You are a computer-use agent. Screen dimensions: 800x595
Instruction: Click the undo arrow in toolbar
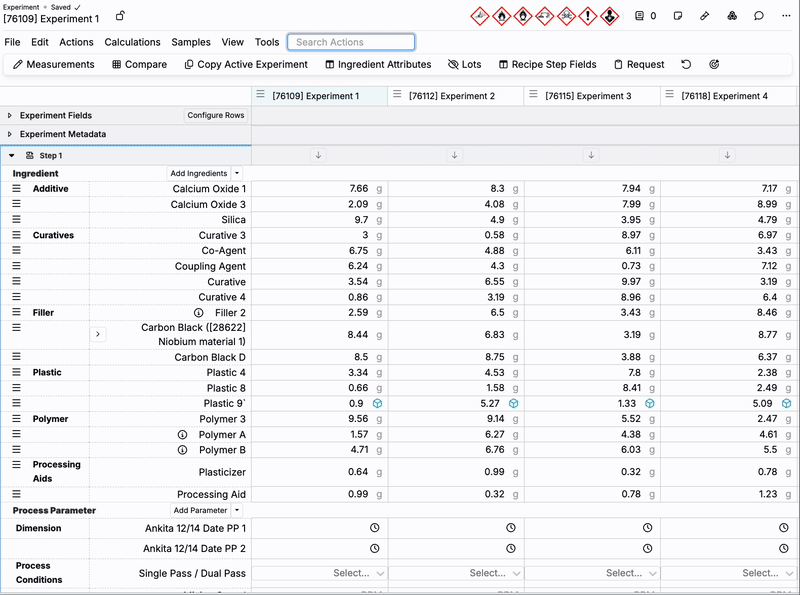point(686,65)
